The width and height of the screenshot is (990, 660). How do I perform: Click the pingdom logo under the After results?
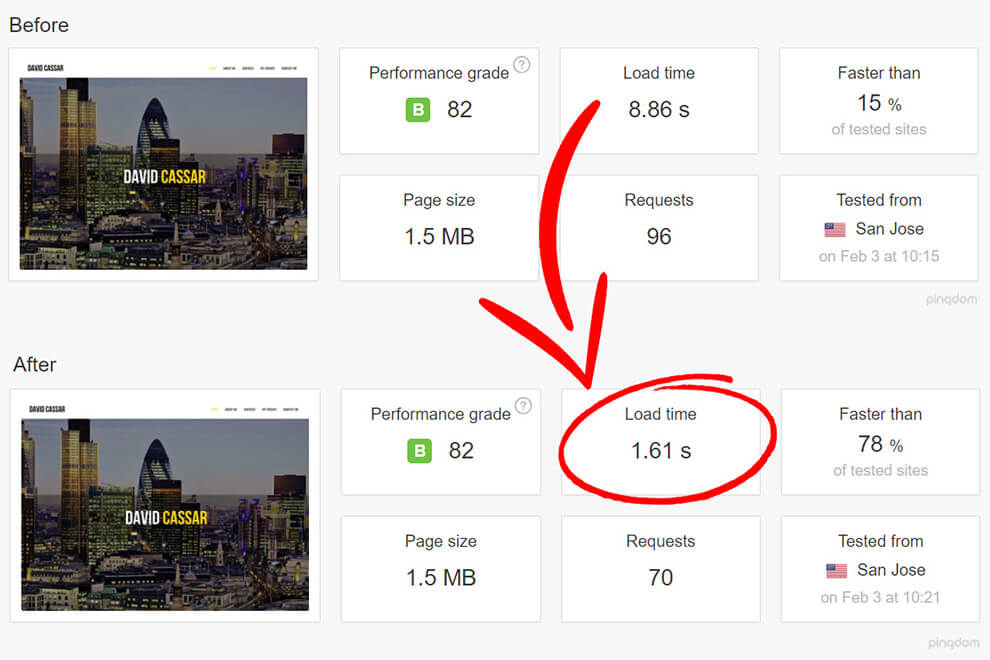[953, 641]
